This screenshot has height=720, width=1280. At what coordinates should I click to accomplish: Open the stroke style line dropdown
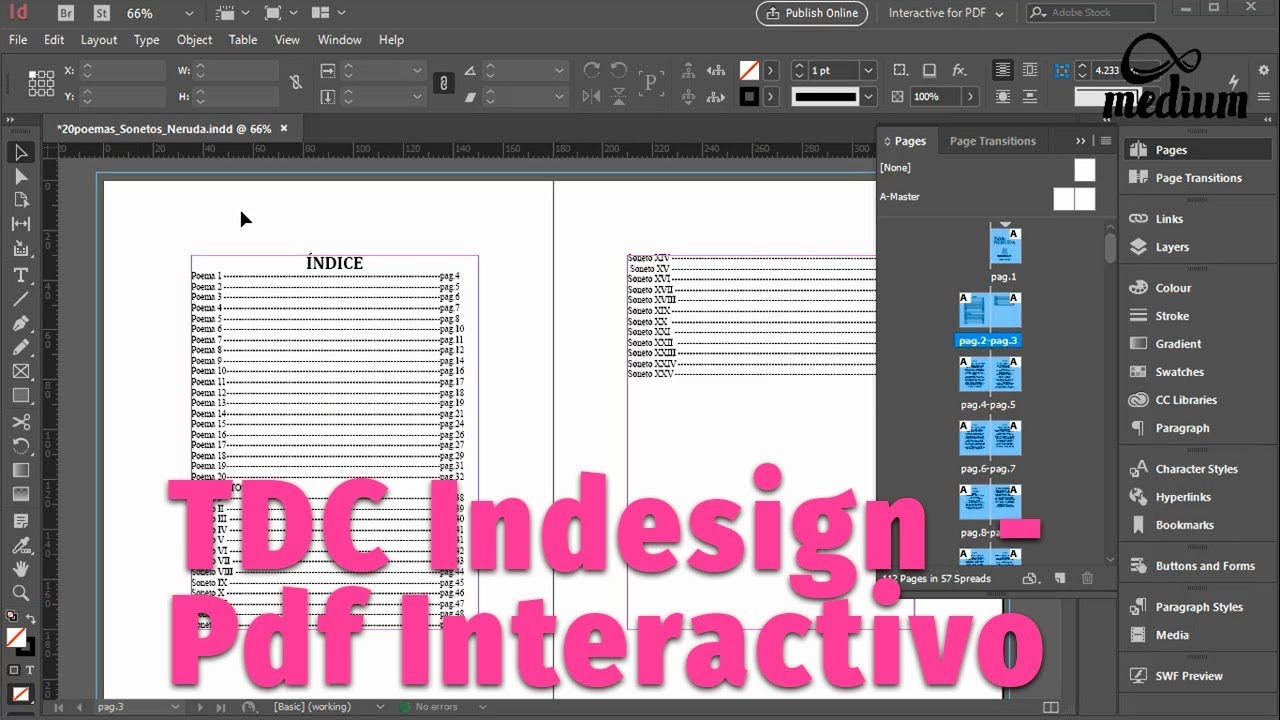(868, 97)
